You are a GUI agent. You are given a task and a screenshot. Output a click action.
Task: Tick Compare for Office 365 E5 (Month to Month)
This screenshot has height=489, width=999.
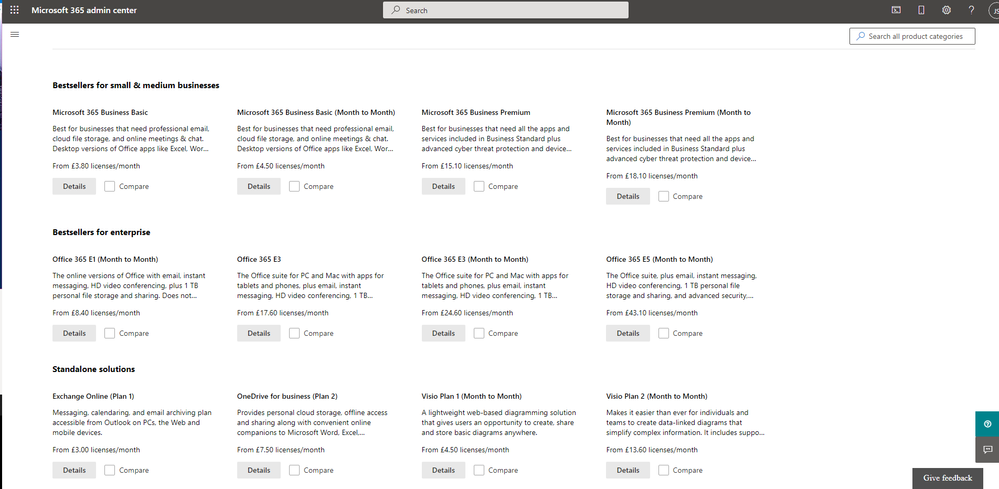(x=663, y=333)
